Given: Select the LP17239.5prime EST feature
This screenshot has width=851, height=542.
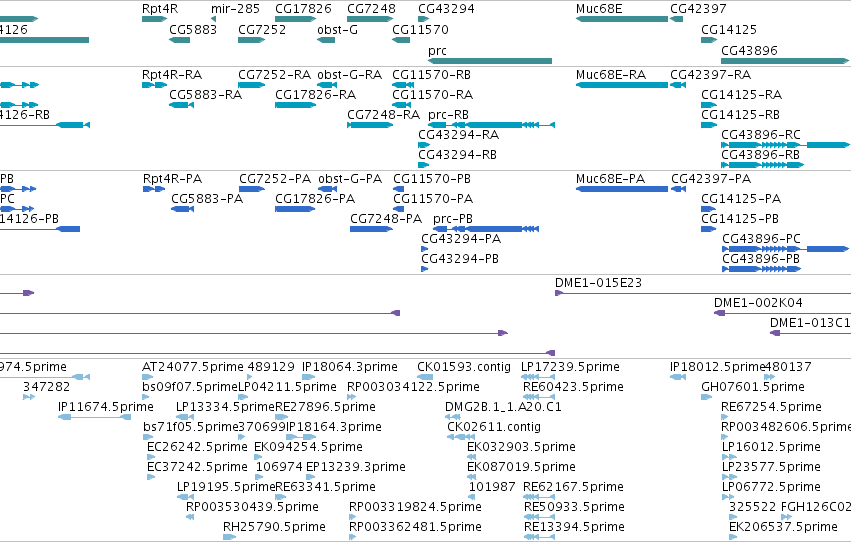Looking at the screenshot, I should (x=538, y=377).
